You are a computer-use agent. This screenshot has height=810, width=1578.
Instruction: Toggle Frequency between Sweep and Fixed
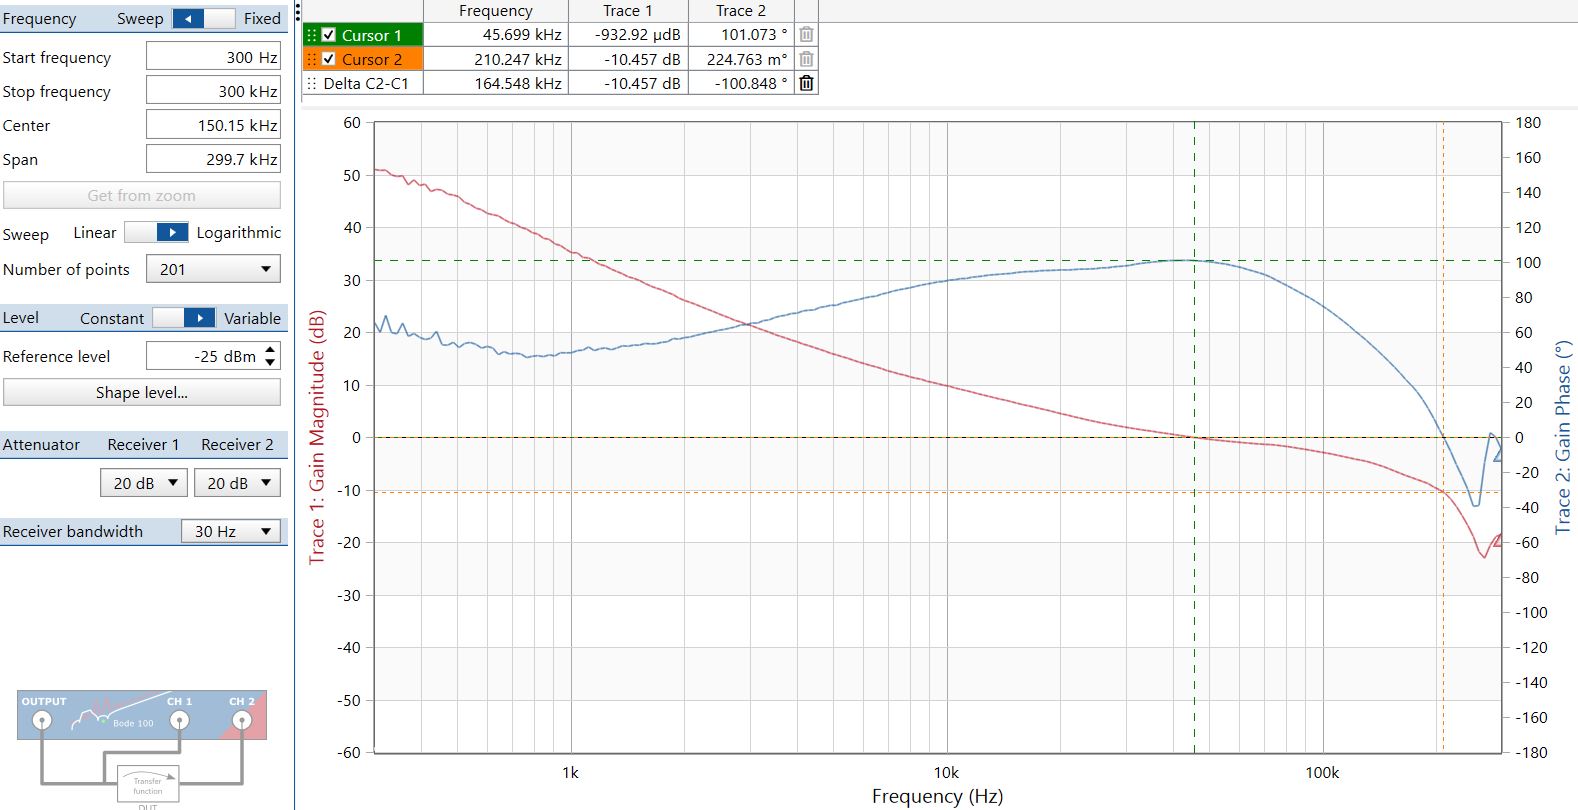pos(204,18)
